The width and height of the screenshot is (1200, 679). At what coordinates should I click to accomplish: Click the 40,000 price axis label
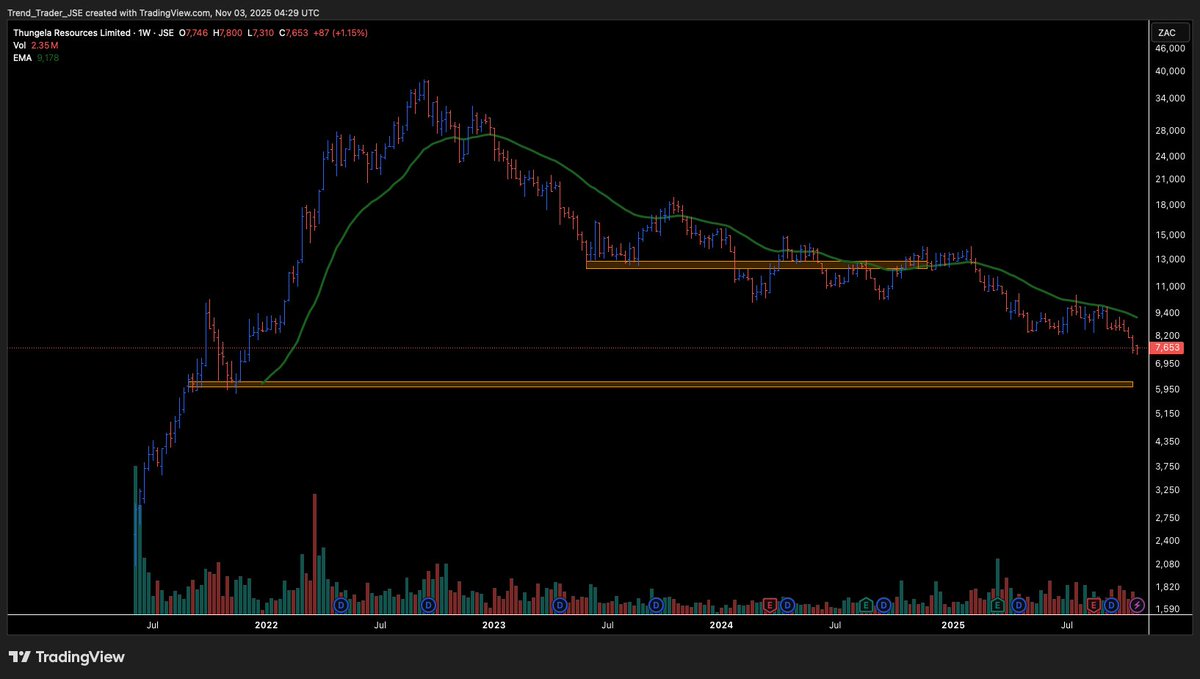pos(1170,71)
